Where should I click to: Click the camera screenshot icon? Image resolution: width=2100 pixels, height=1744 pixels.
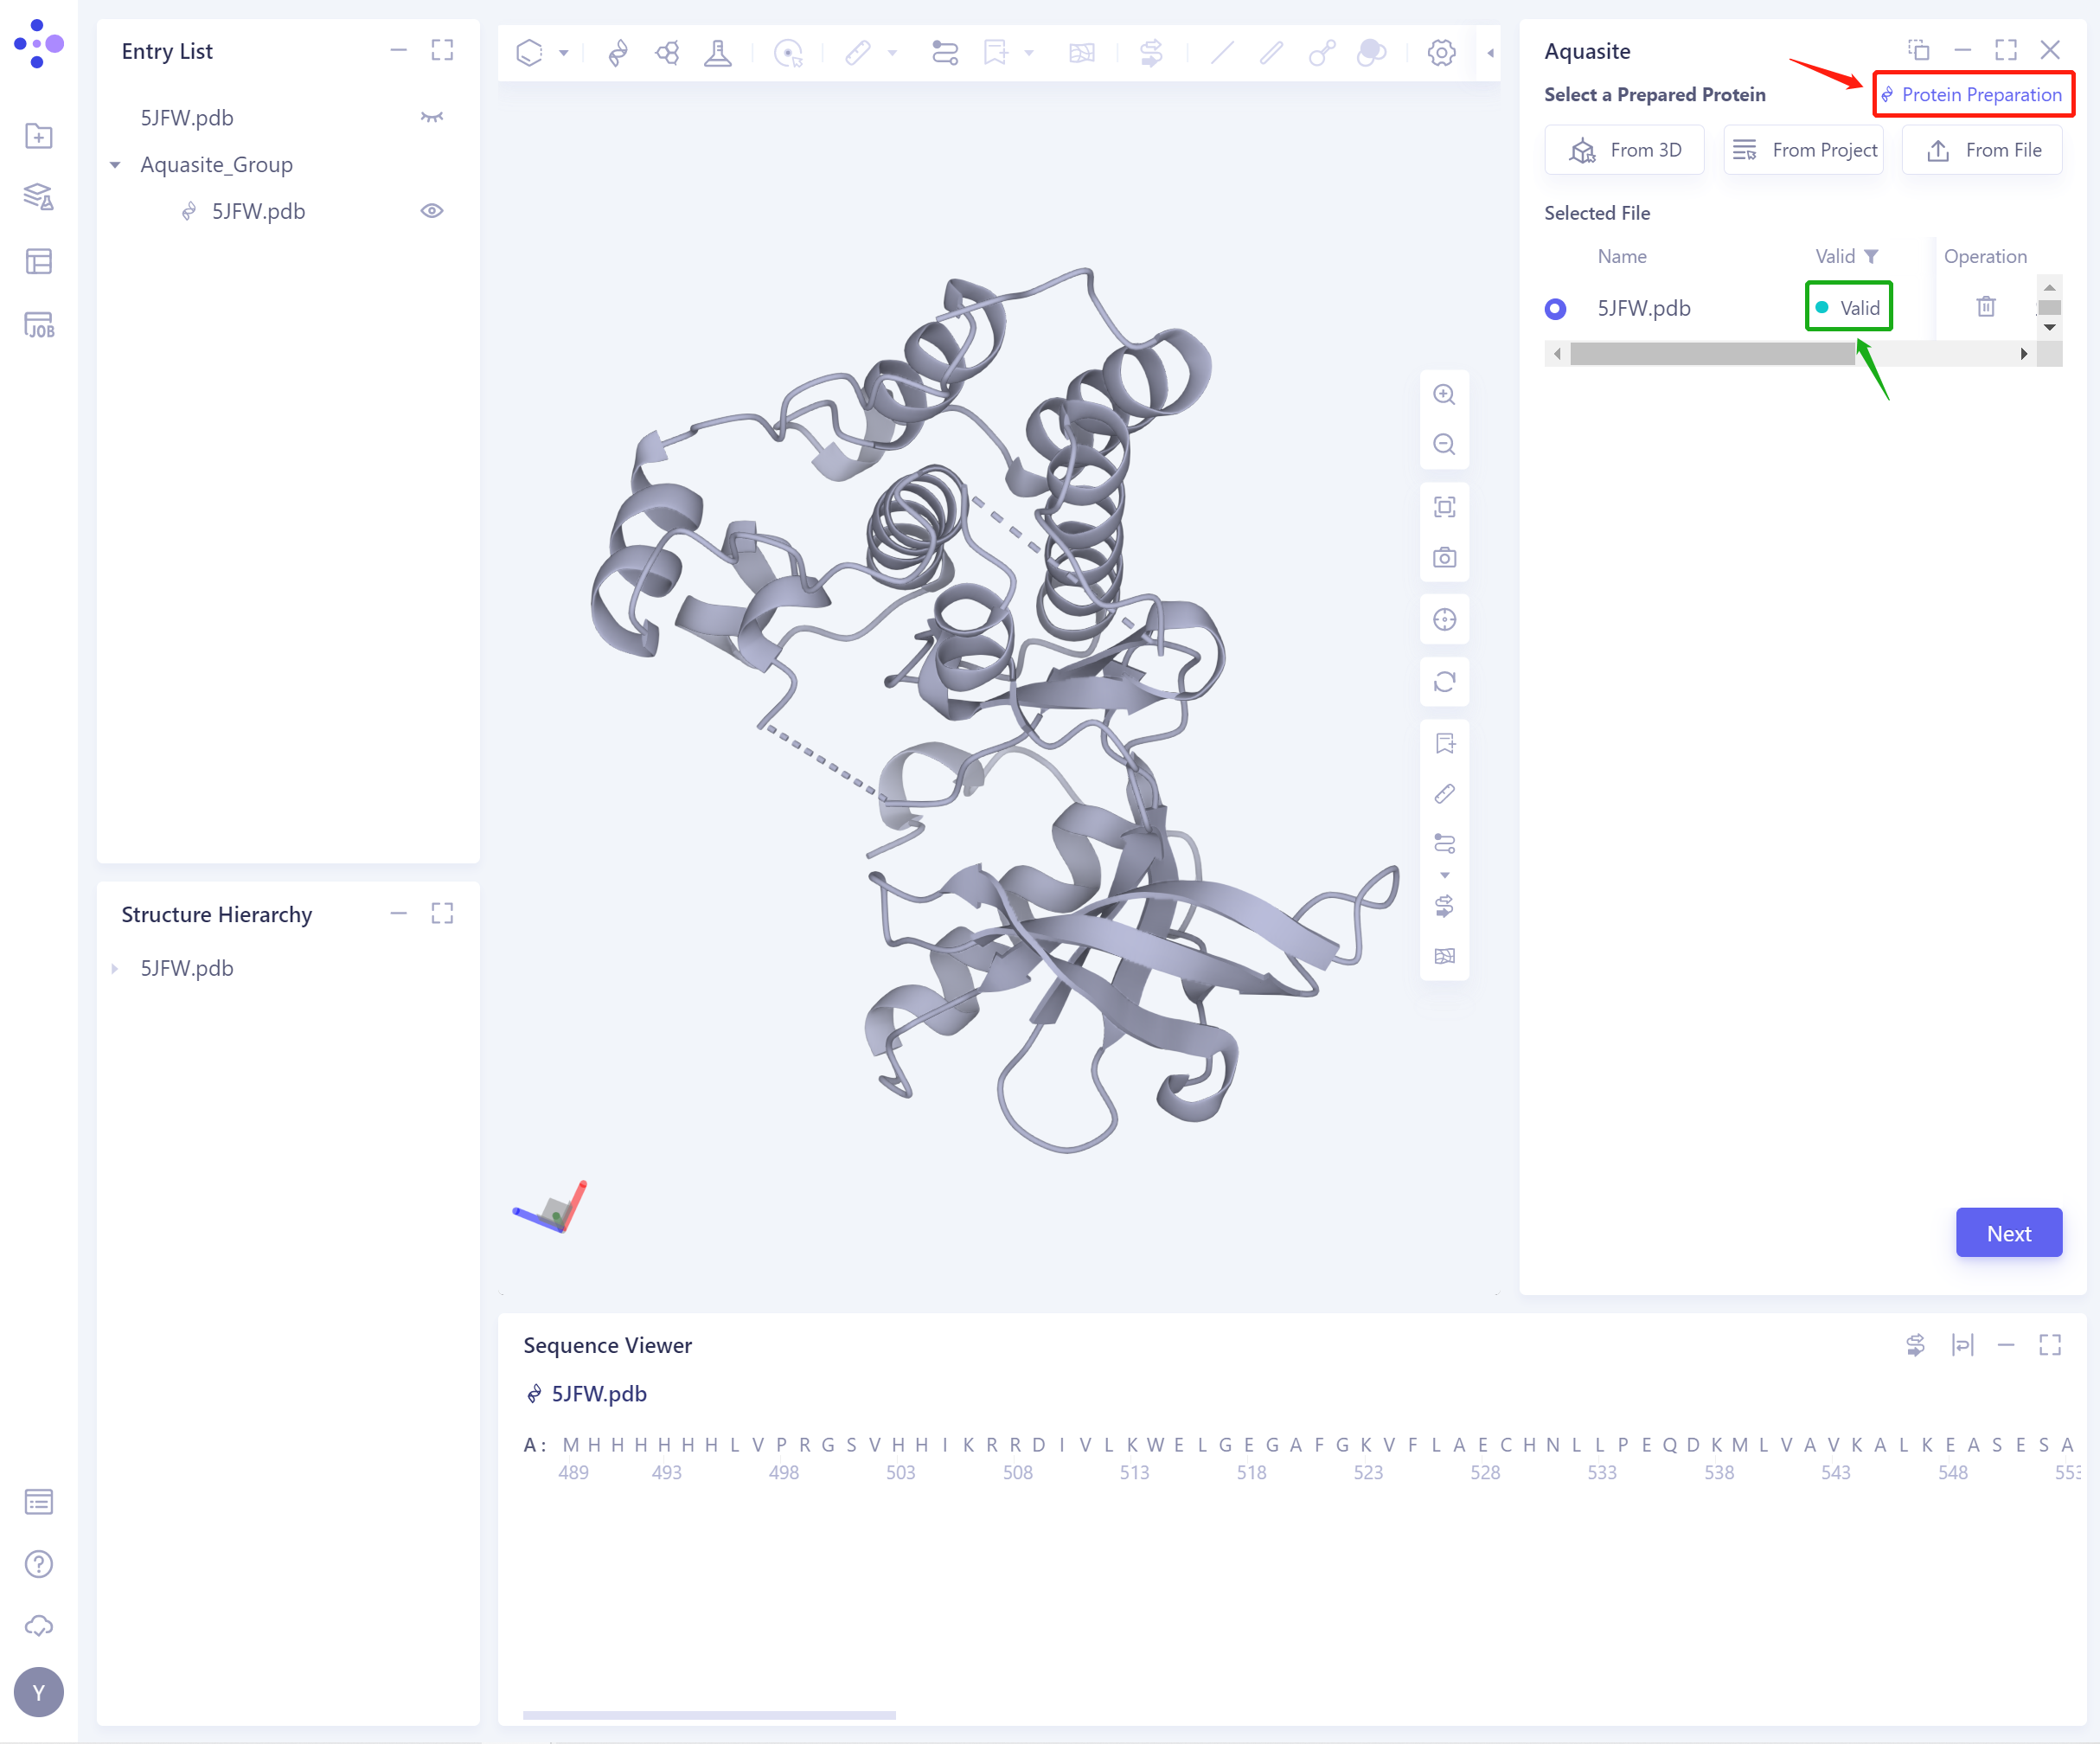[x=1443, y=557]
